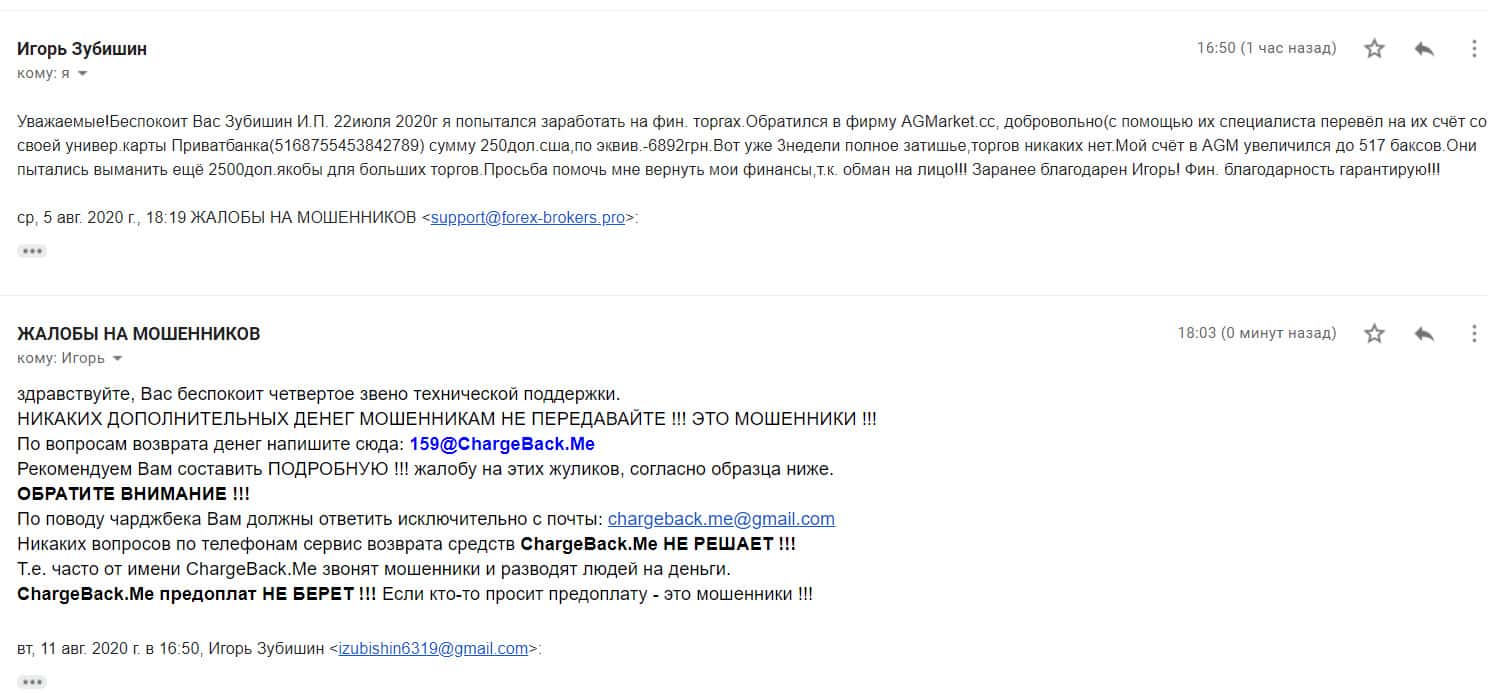Expand recipient details next to 'кому: я'
This screenshot has height=700, width=1505.
point(83,74)
